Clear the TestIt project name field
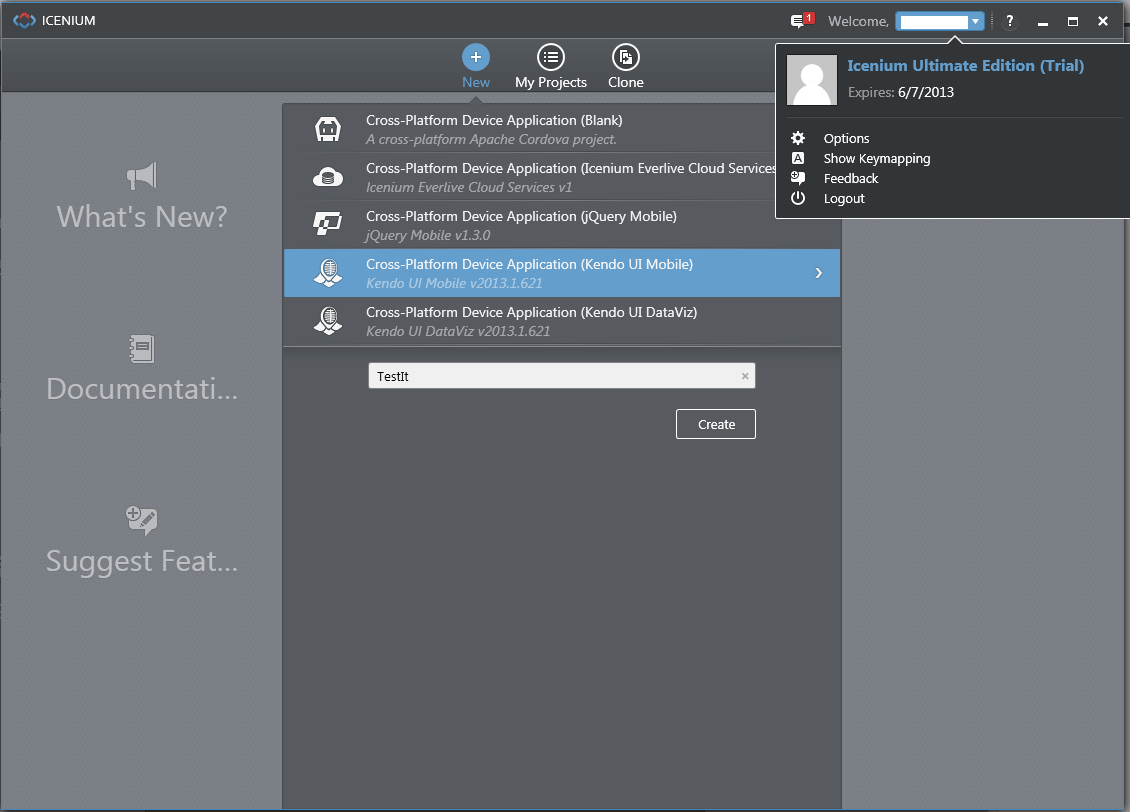 point(745,376)
